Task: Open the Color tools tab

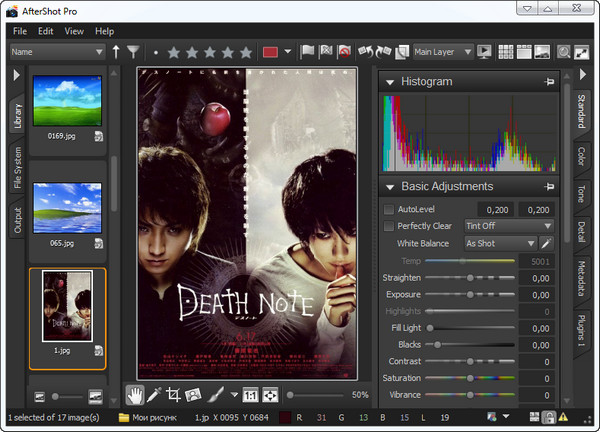Action: coord(581,156)
